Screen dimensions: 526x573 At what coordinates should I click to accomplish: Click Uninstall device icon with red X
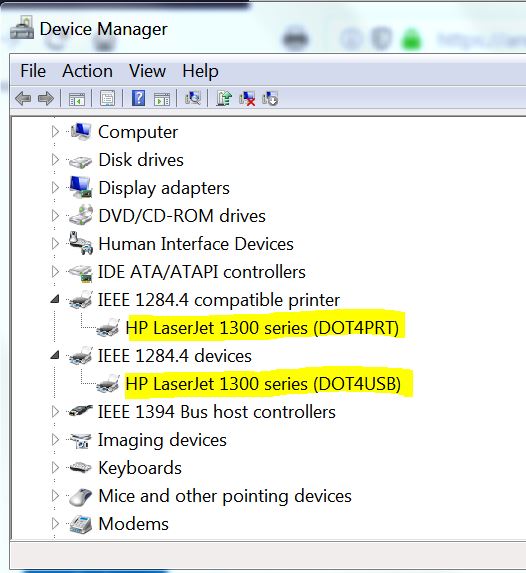[247, 99]
